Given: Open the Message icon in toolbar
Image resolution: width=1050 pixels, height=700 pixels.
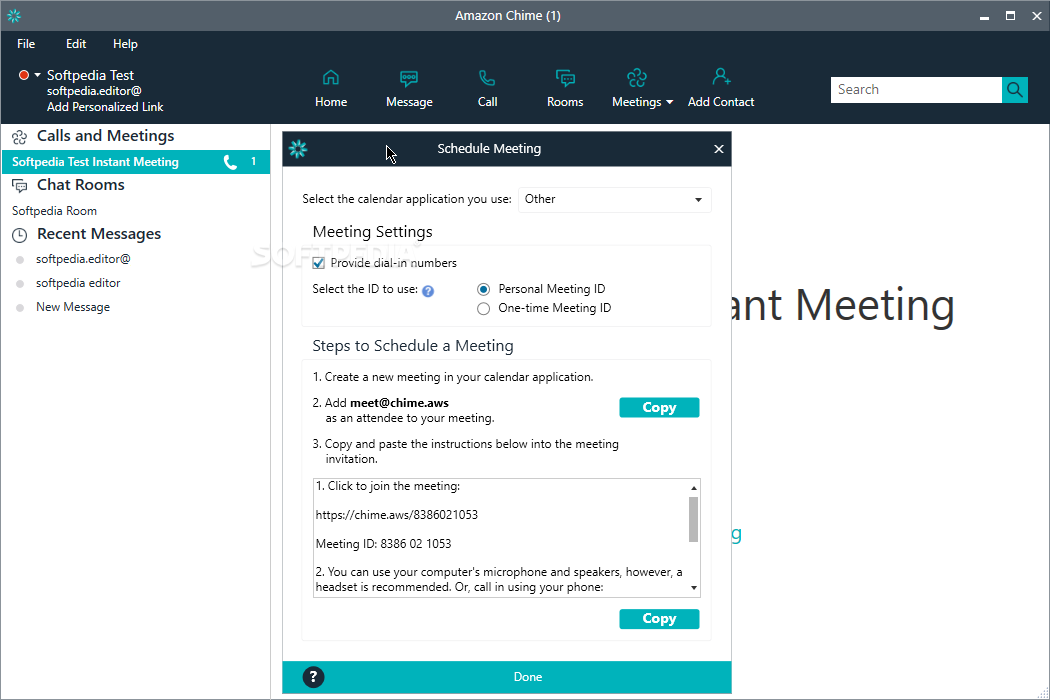Looking at the screenshot, I should click(x=408, y=78).
